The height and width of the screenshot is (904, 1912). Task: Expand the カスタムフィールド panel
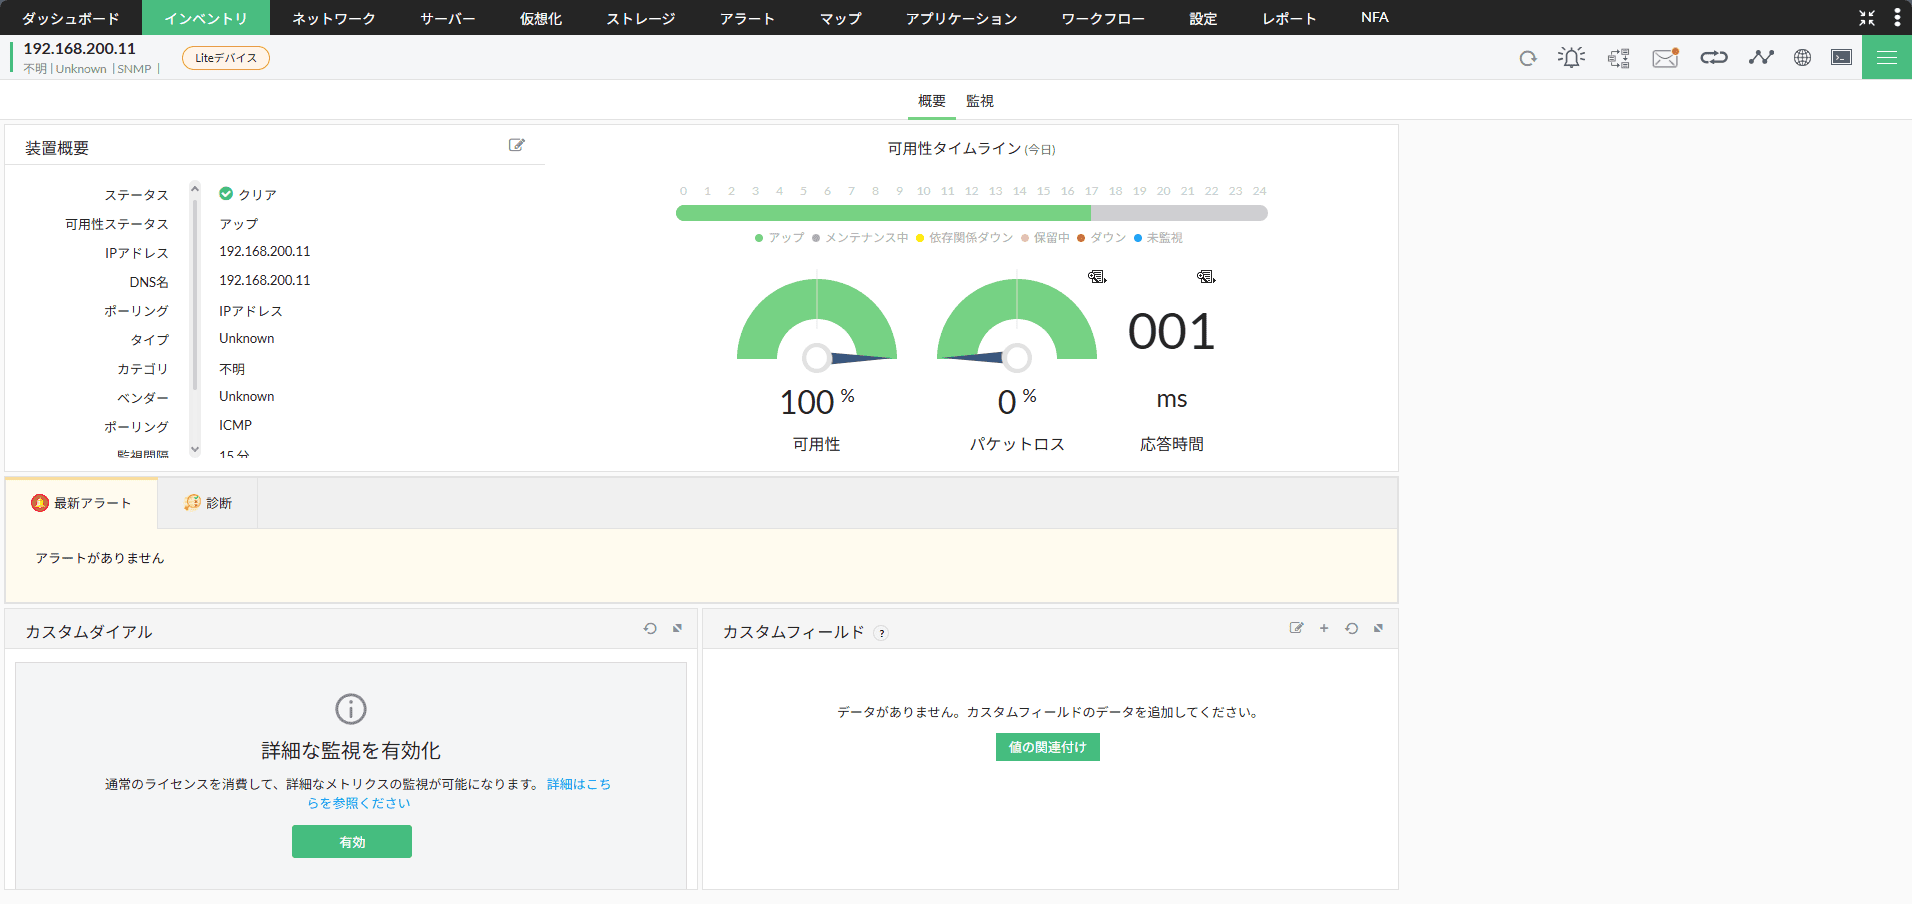coord(1378,629)
